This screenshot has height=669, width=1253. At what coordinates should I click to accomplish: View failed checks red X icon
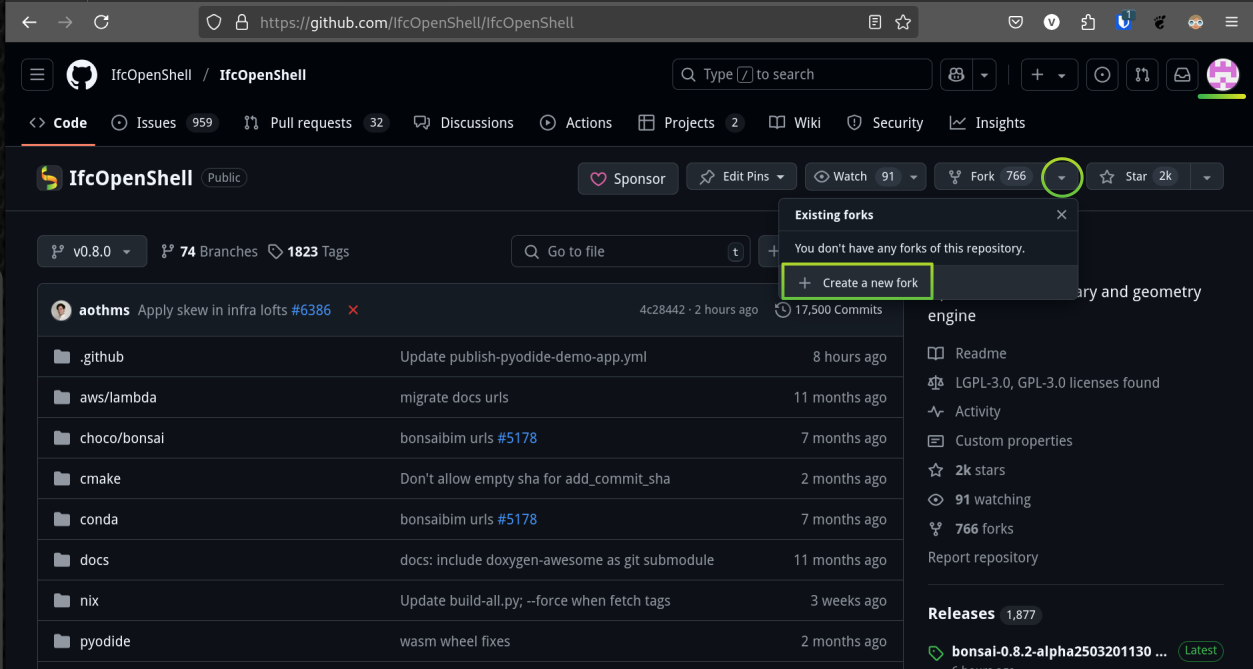pyautogui.click(x=353, y=310)
